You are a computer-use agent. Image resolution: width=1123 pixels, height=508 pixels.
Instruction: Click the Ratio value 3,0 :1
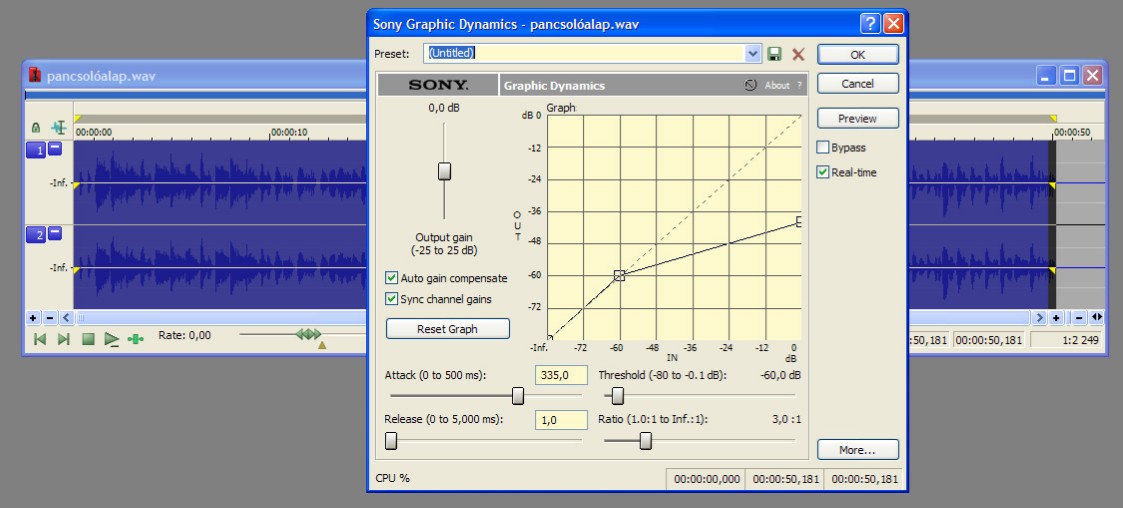point(786,420)
